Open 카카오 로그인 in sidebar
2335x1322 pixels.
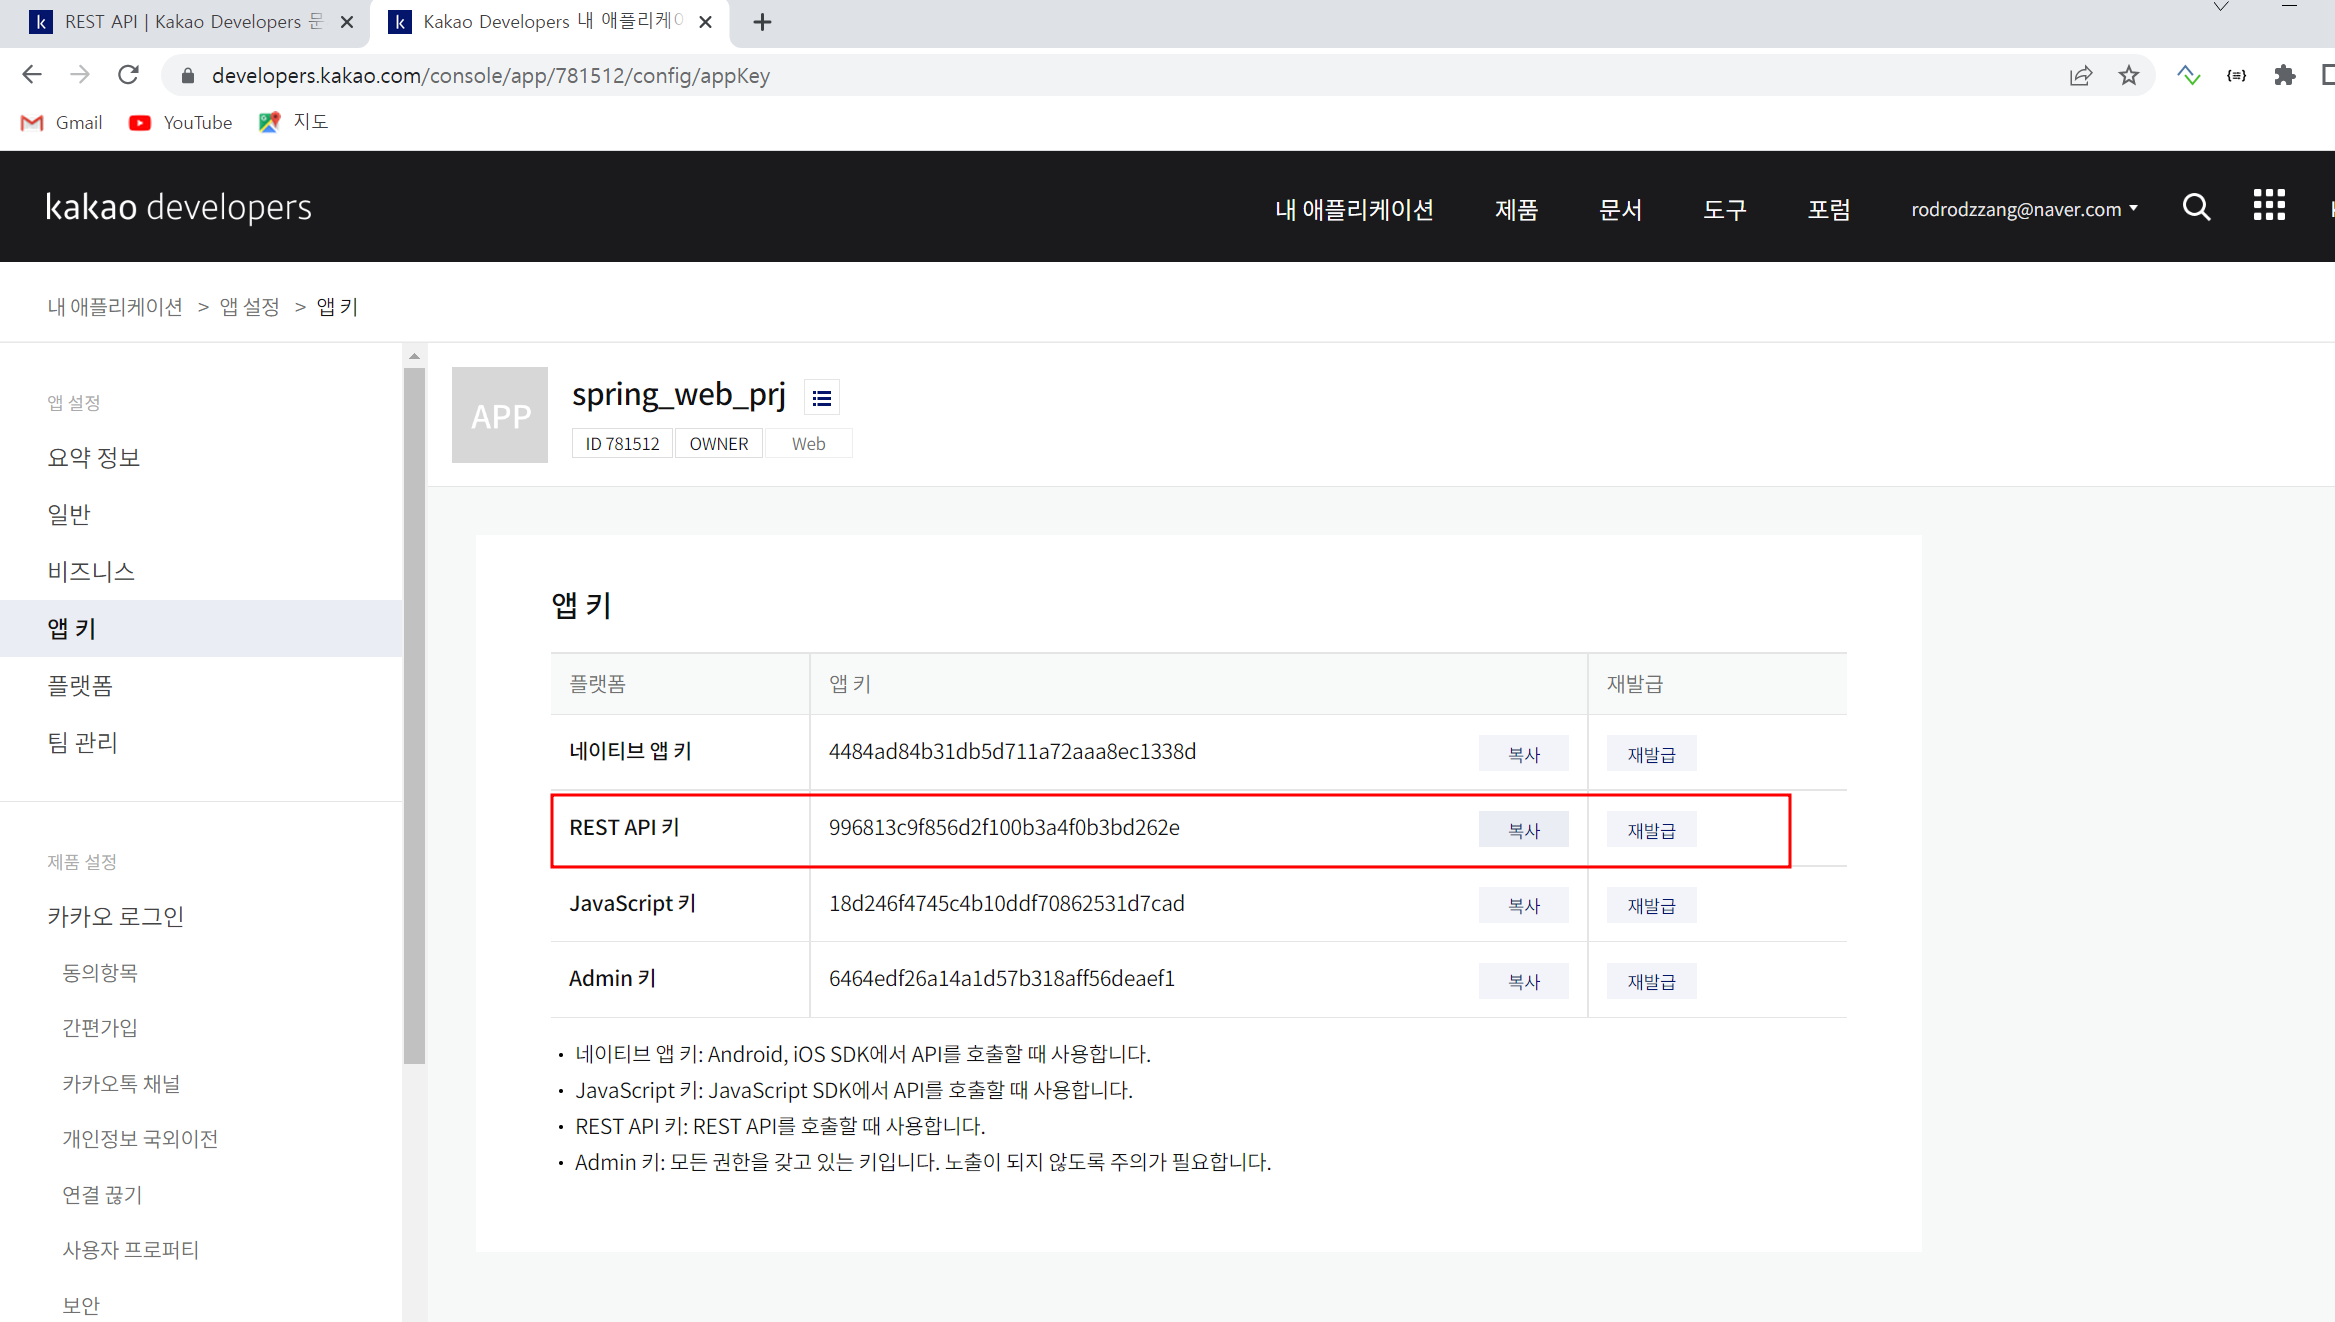click(x=116, y=917)
